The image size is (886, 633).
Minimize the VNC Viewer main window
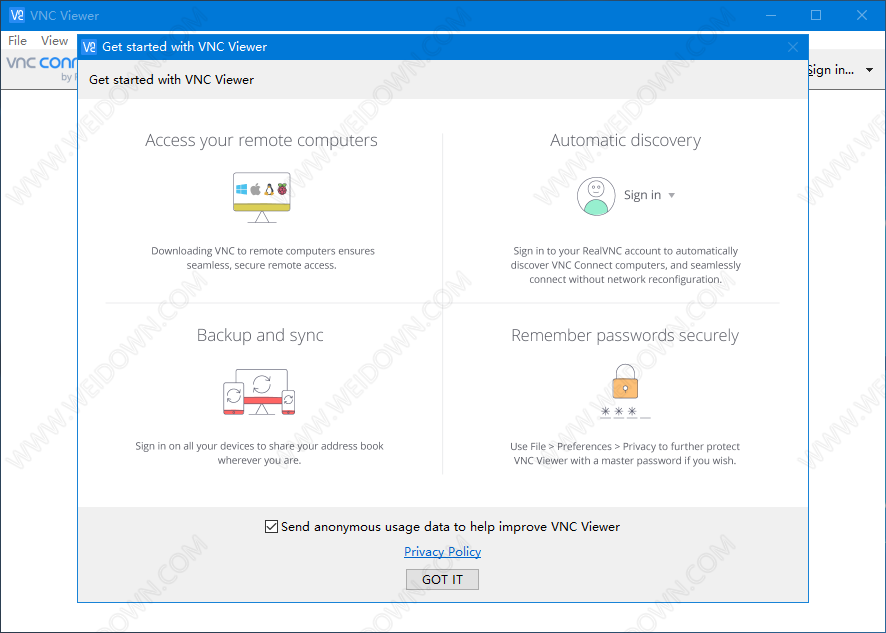point(770,15)
